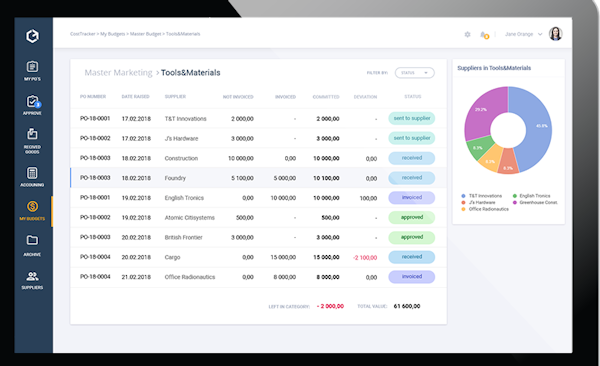The height and width of the screenshot is (366, 600).
Task: Click the CostTracker logo icon
Action: (33, 36)
